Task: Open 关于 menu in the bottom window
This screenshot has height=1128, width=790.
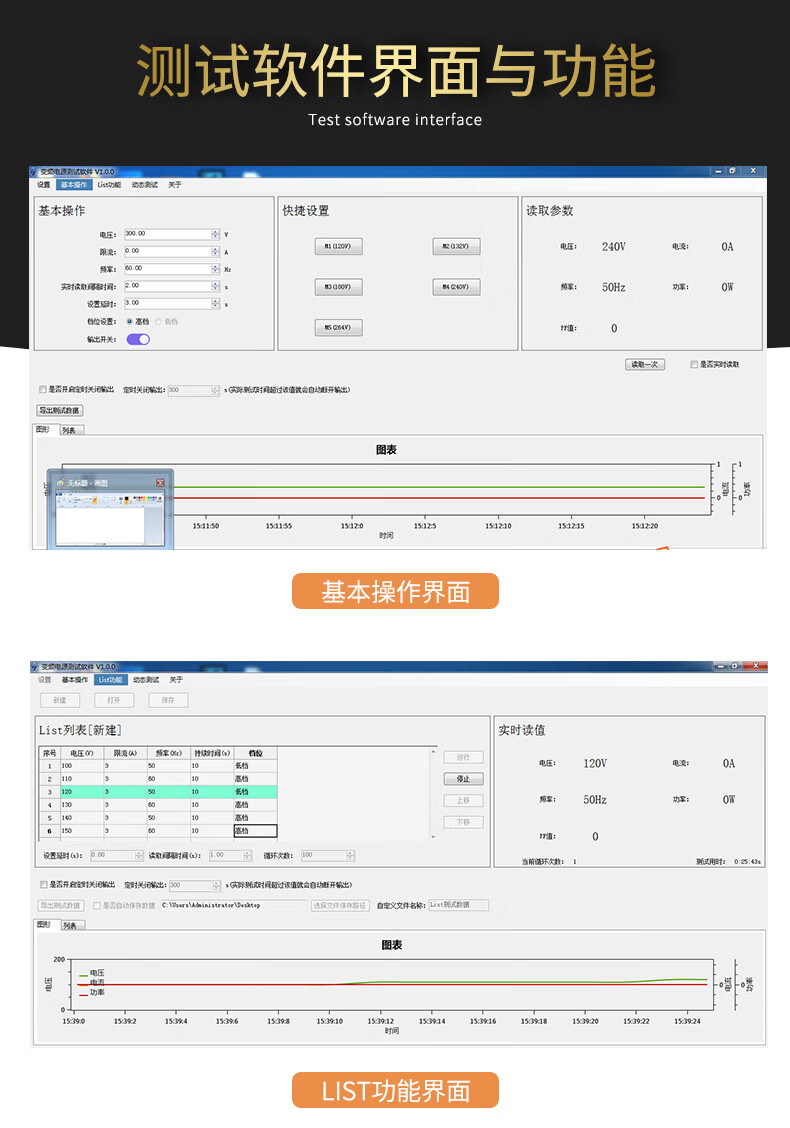Action: point(176,680)
